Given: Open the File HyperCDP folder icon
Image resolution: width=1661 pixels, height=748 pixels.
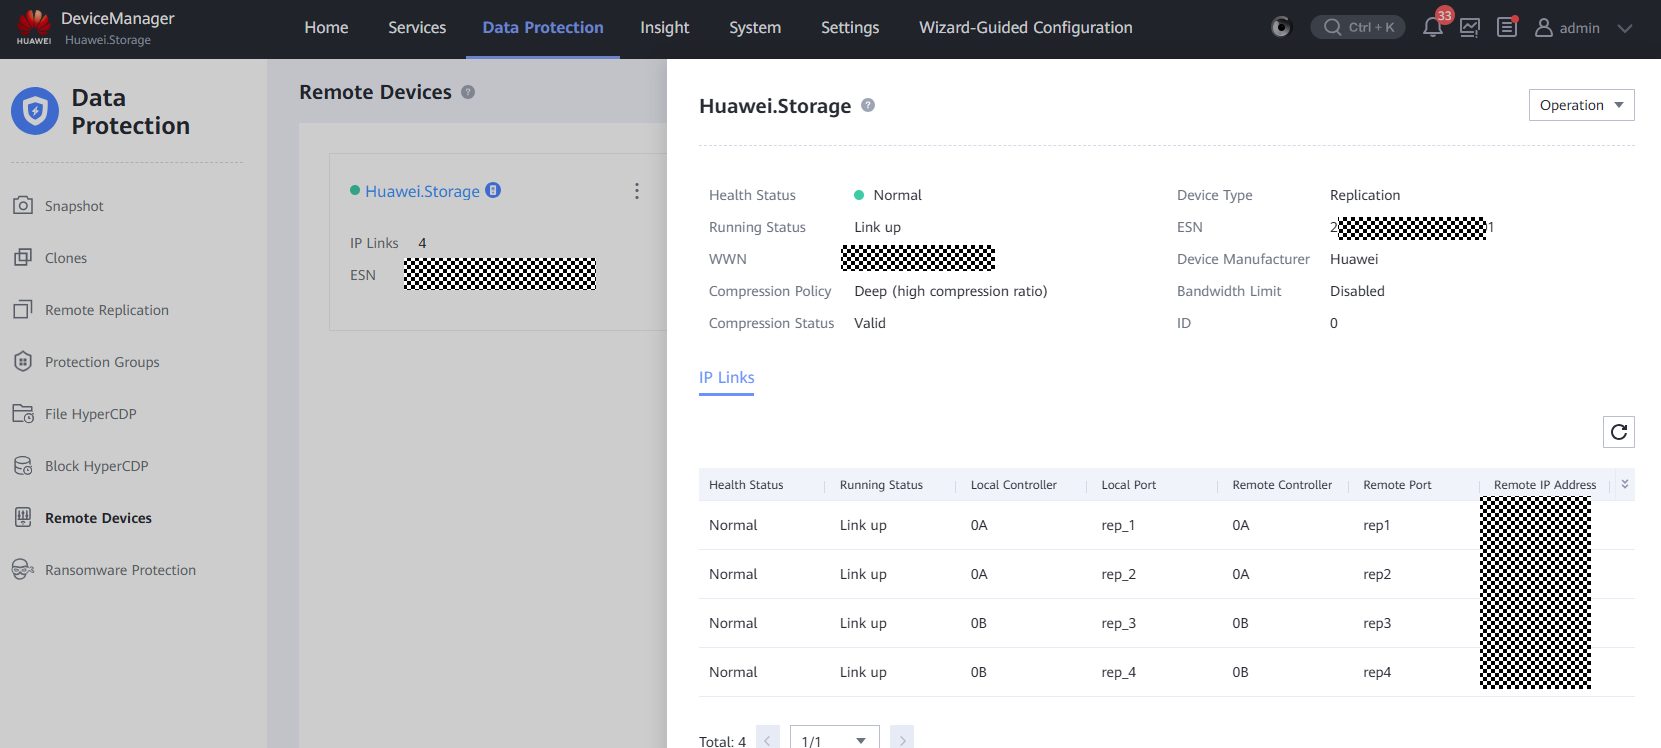Looking at the screenshot, I should 23,413.
